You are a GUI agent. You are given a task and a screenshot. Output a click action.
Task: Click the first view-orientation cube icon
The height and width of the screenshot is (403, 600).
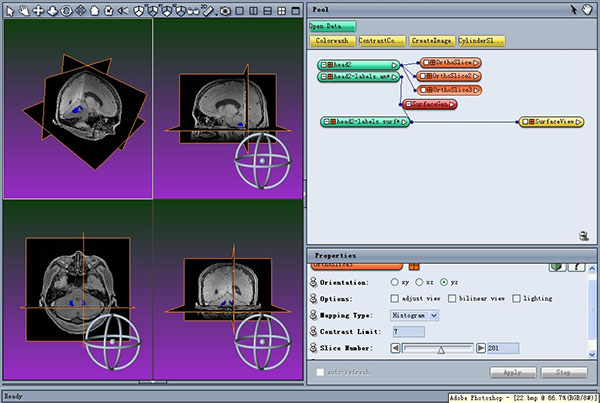[139, 11]
